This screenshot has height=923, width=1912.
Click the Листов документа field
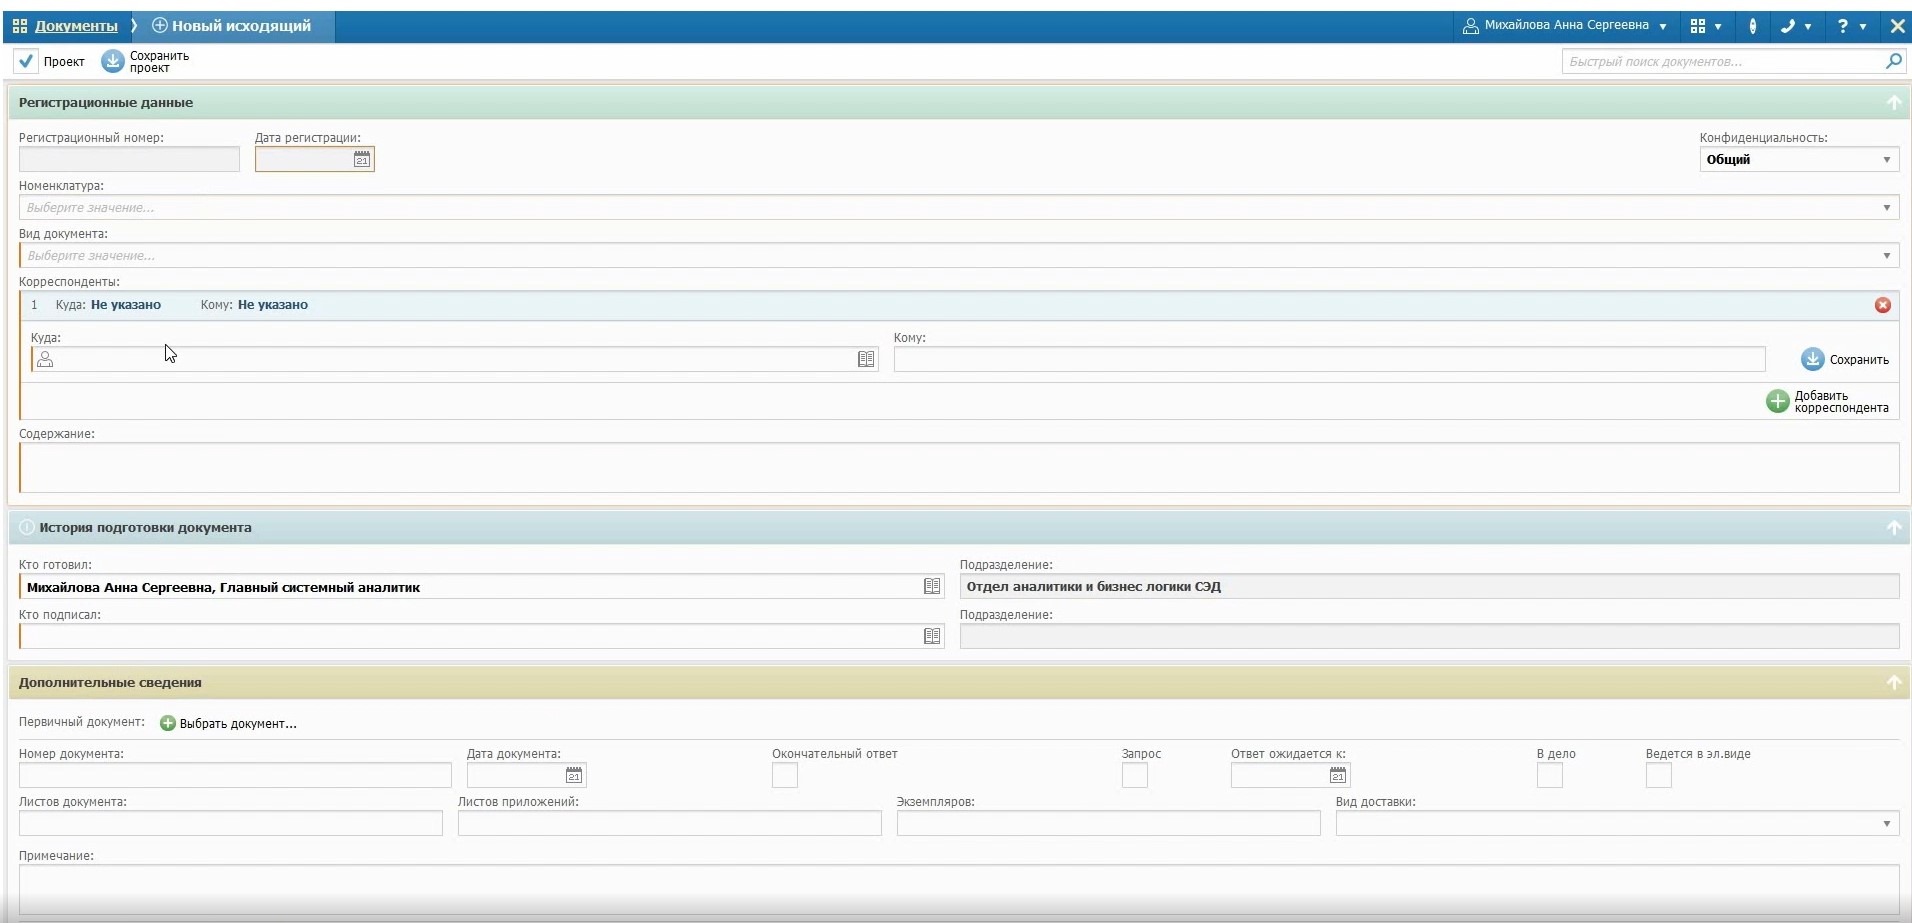230,823
